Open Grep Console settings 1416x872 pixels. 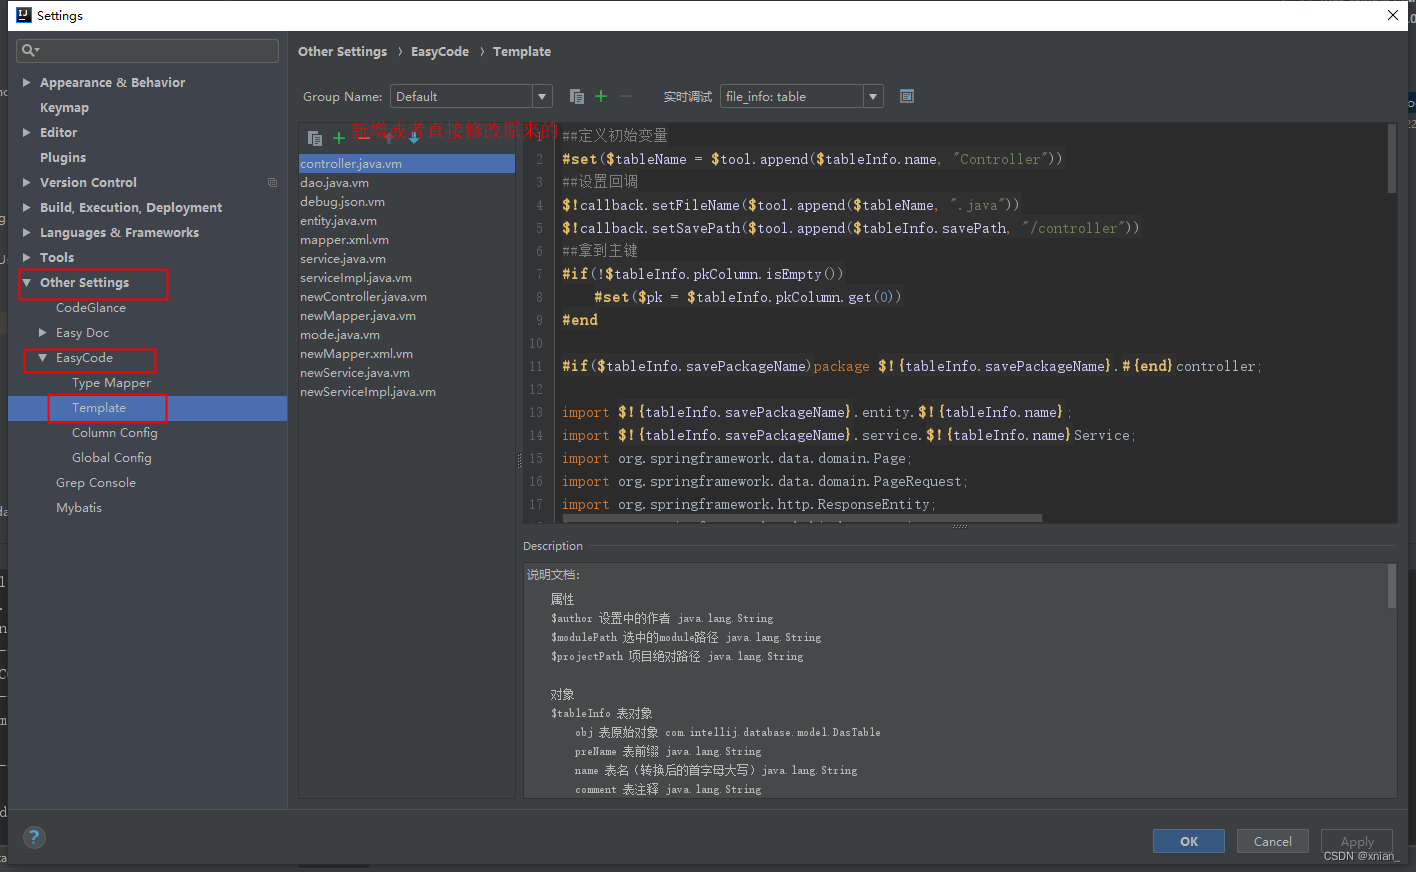click(x=96, y=482)
